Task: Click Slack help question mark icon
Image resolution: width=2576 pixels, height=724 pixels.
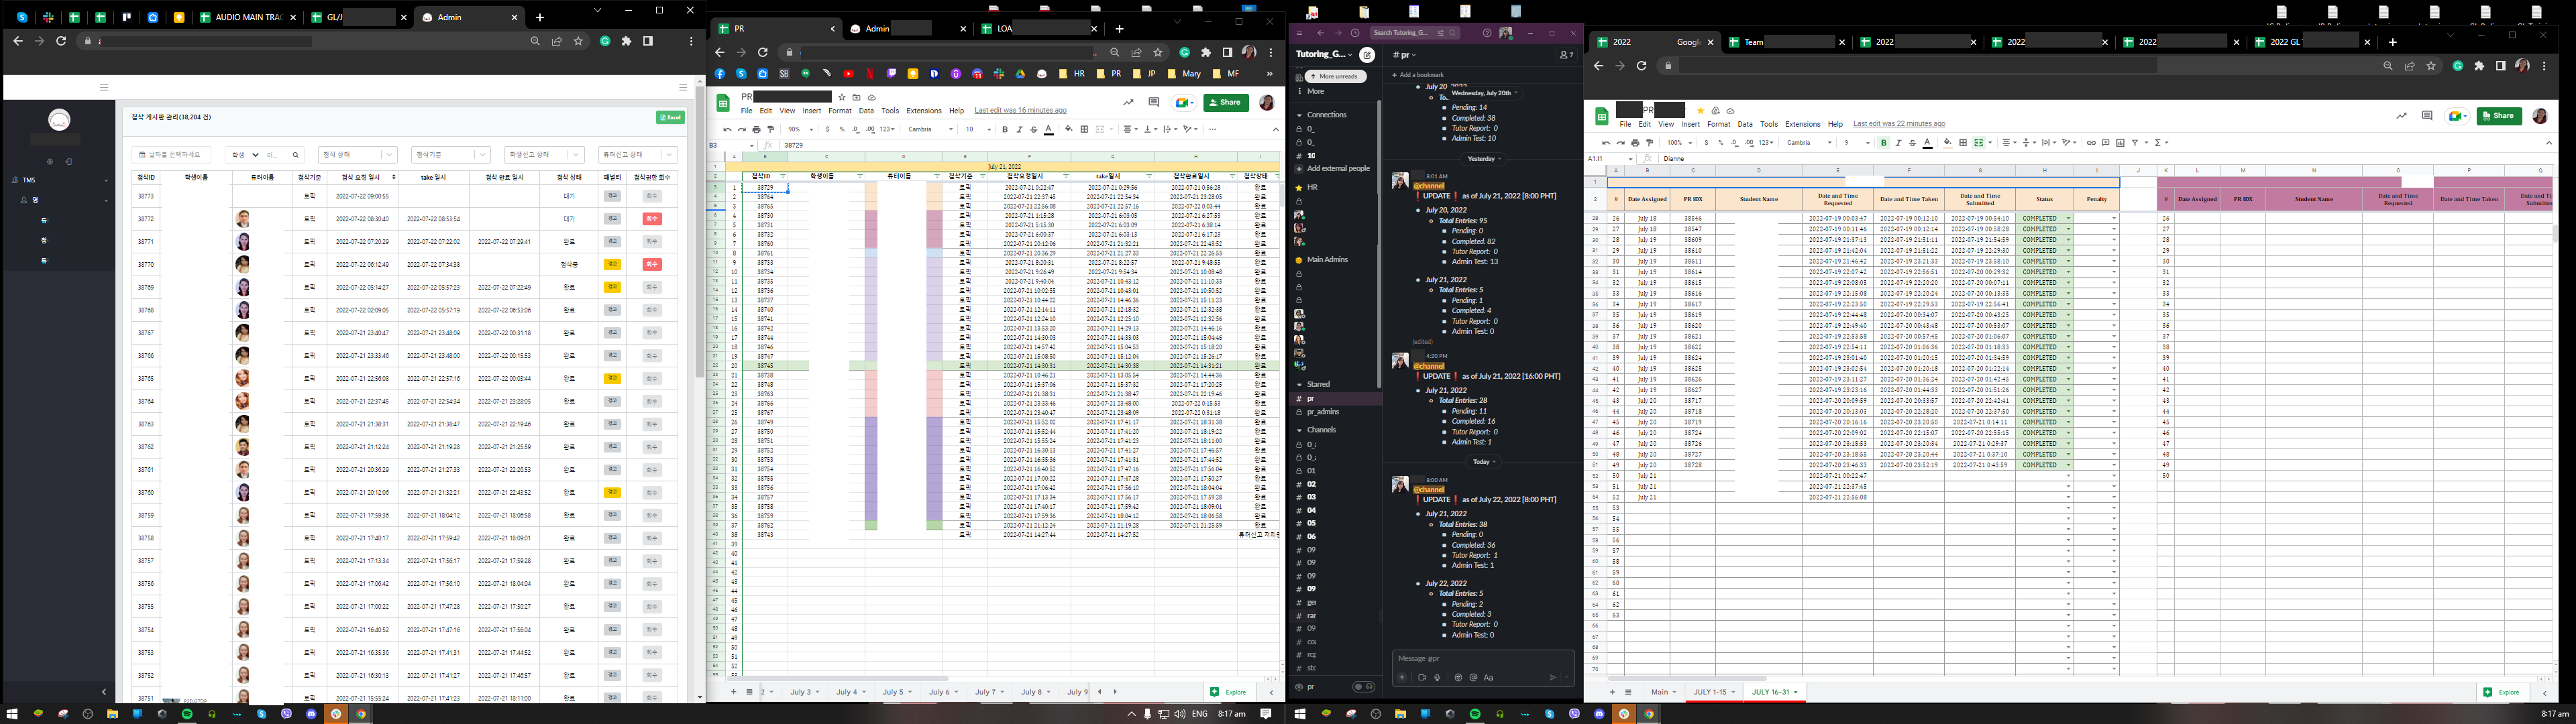Action: (x=1487, y=33)
